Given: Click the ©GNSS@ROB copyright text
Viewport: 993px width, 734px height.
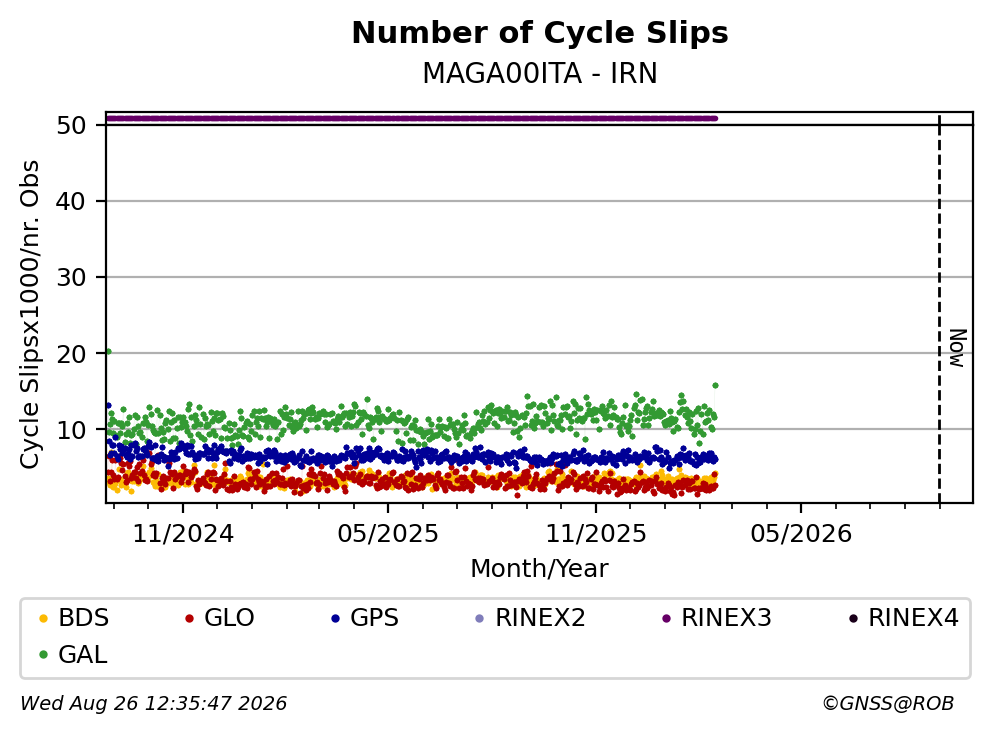Looking at the screenshot, I should [x=888, y=704].
